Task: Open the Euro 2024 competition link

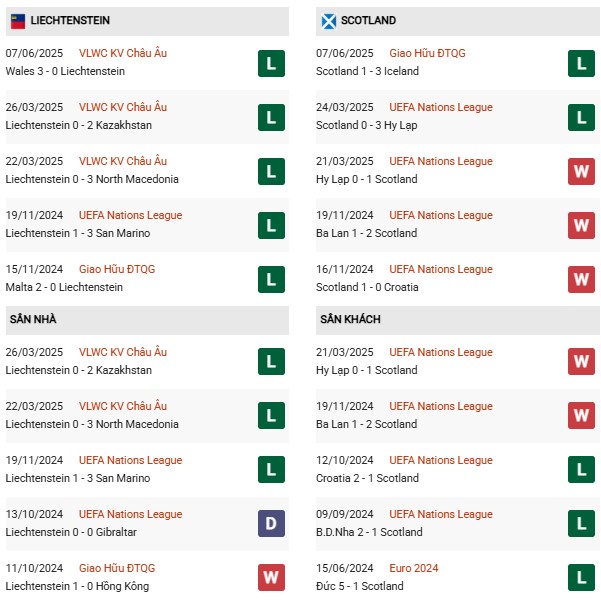Action: tap(414, 568)
